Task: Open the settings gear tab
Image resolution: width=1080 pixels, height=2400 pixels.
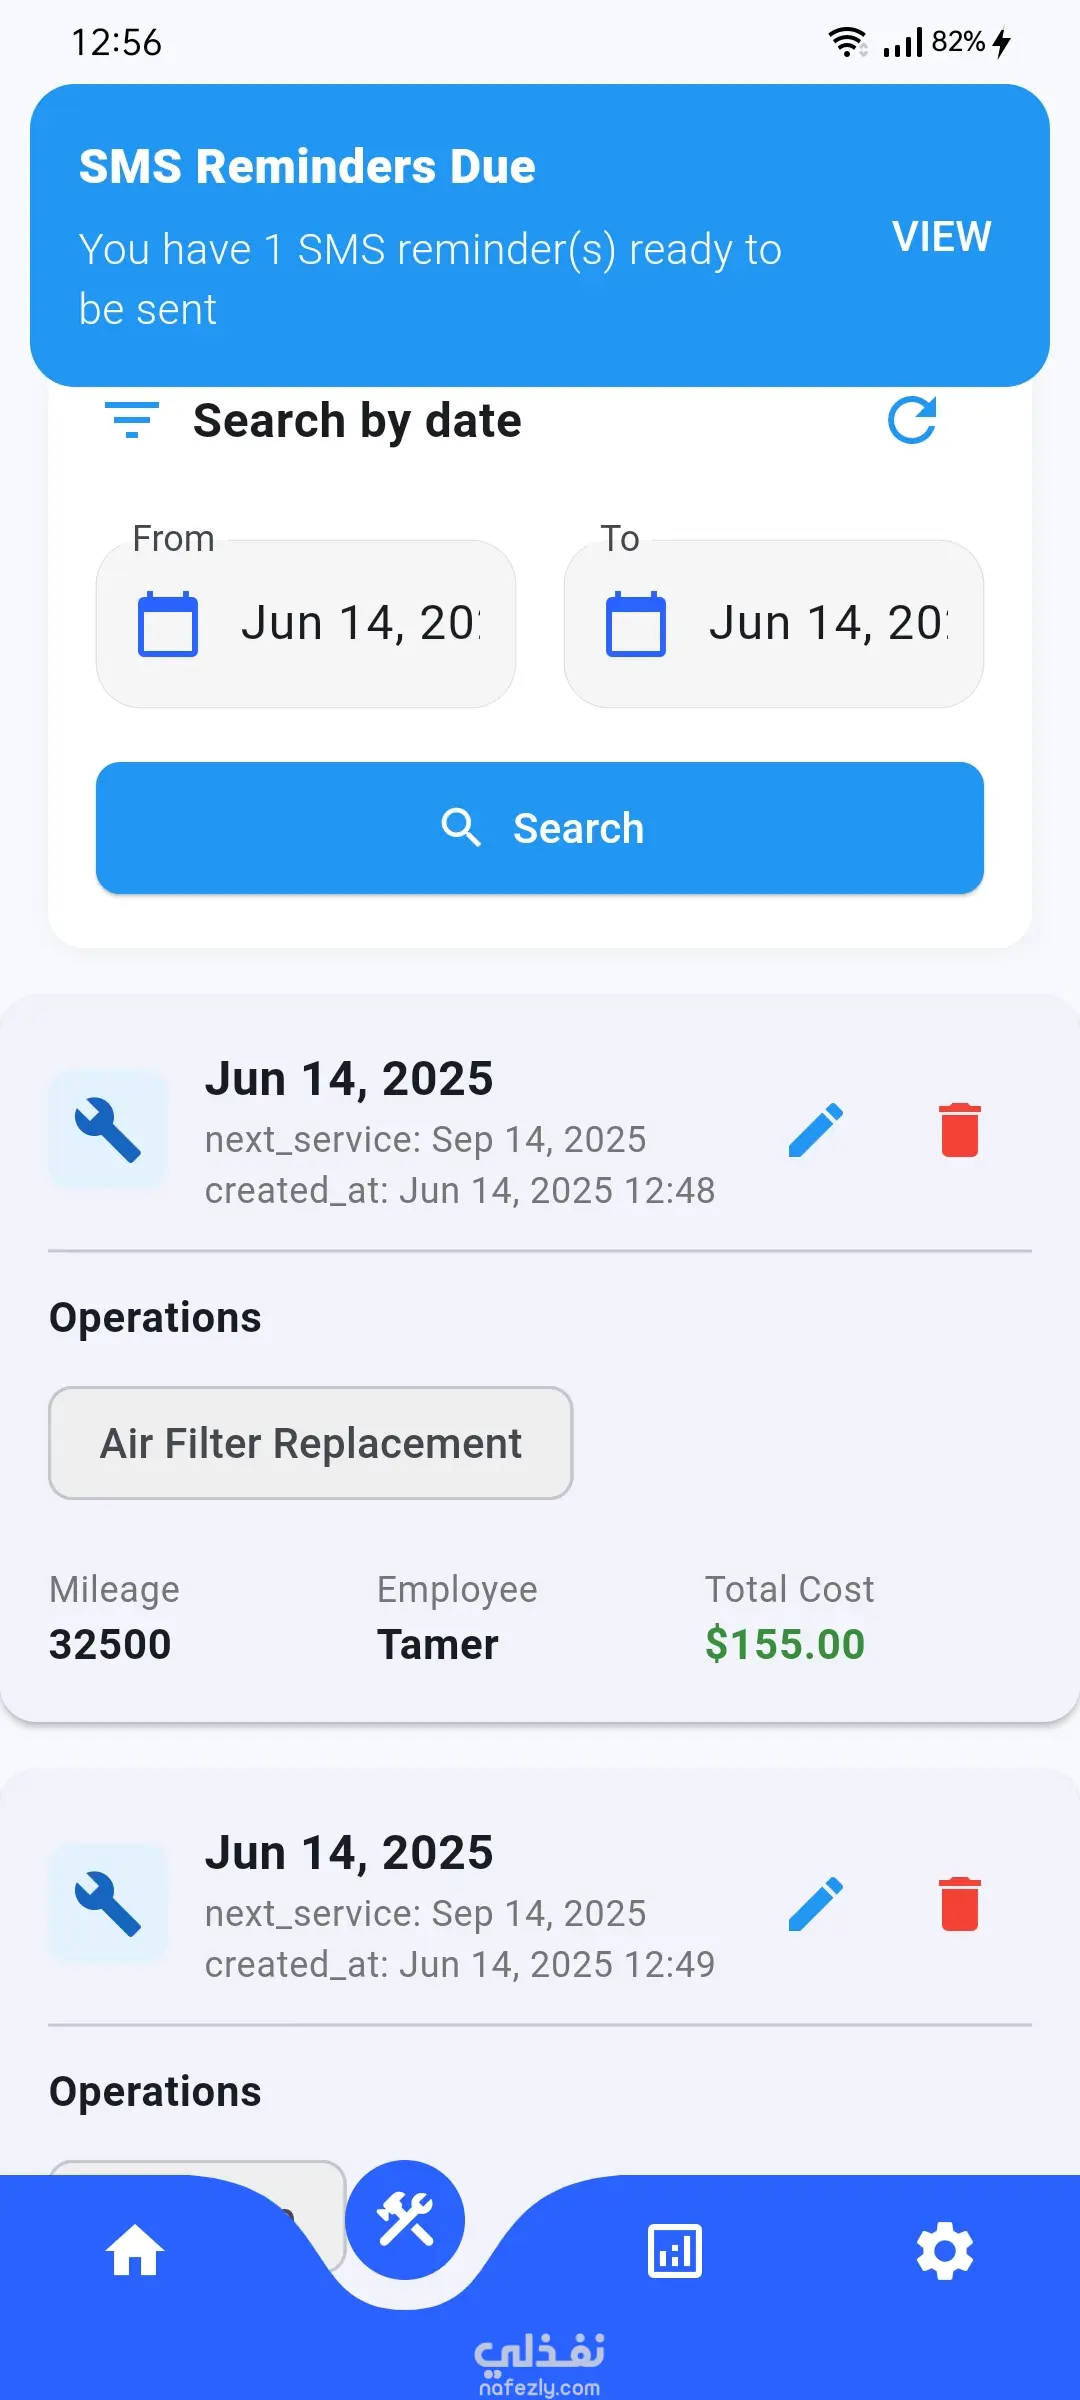Action: (945, 2252)
